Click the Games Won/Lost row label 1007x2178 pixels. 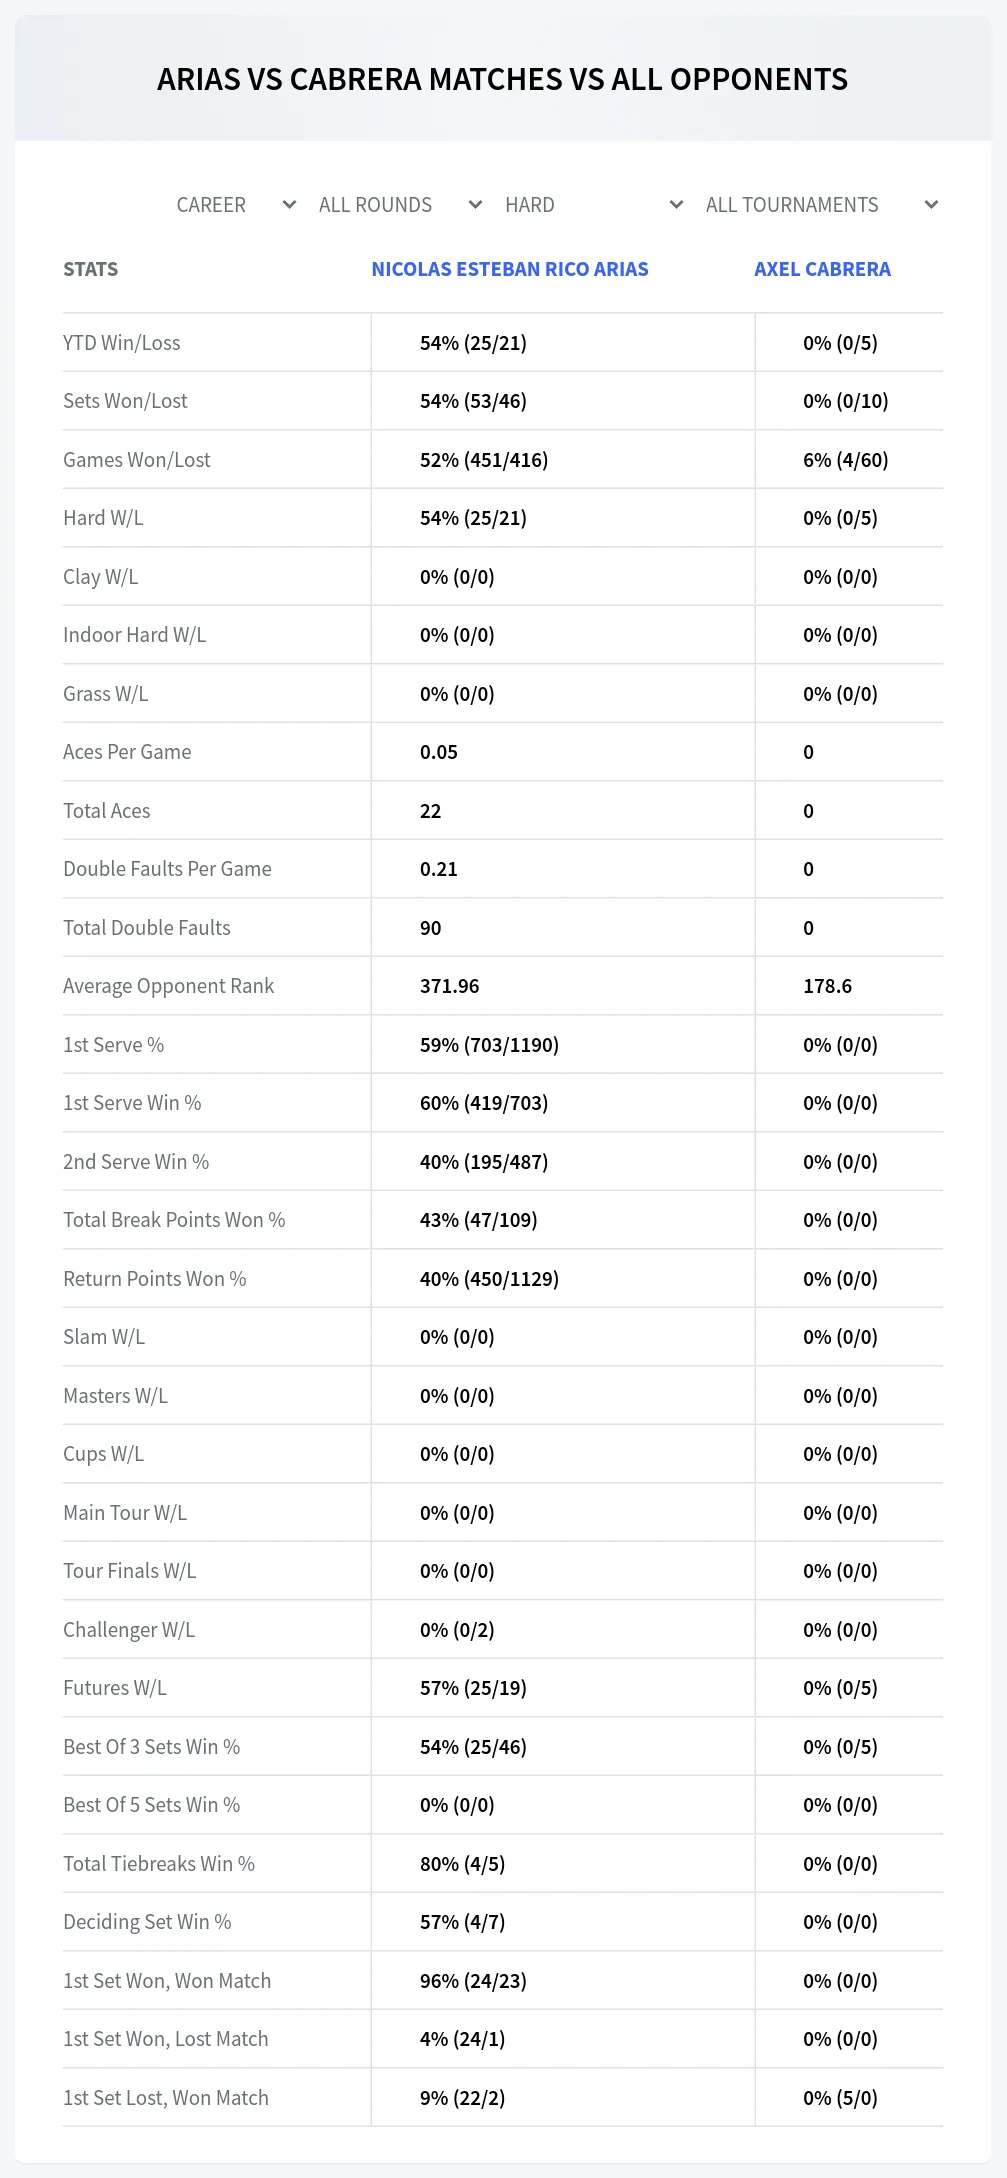pos(137,460)
